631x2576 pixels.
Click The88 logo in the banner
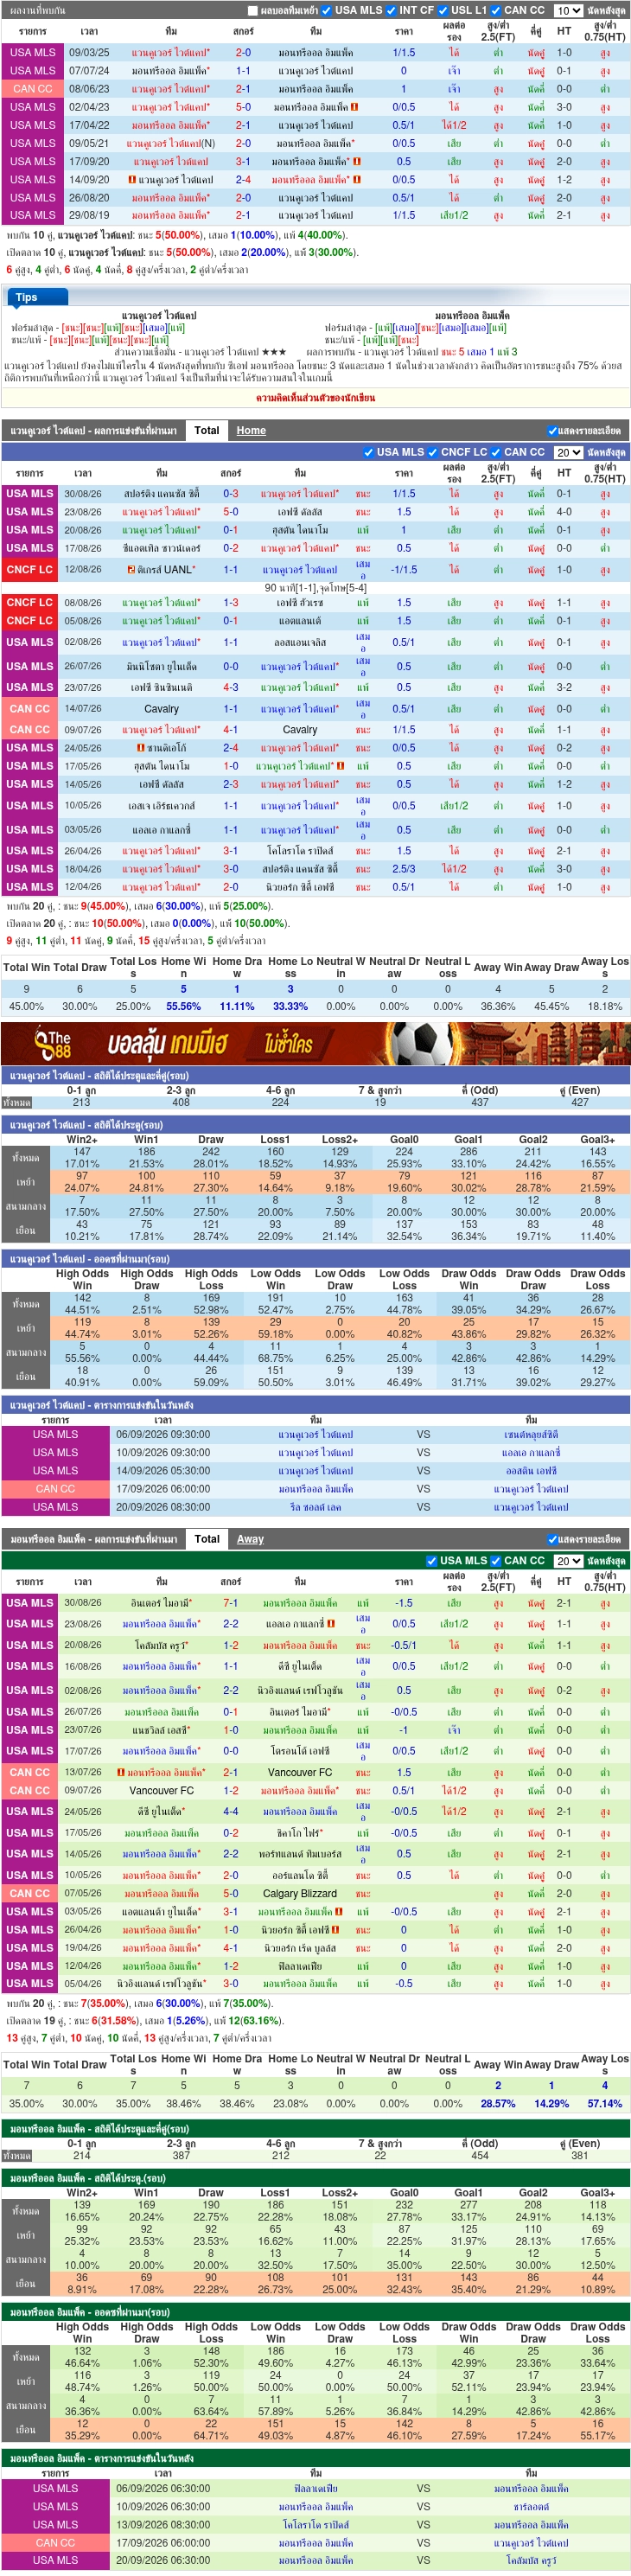(52, 1044)
